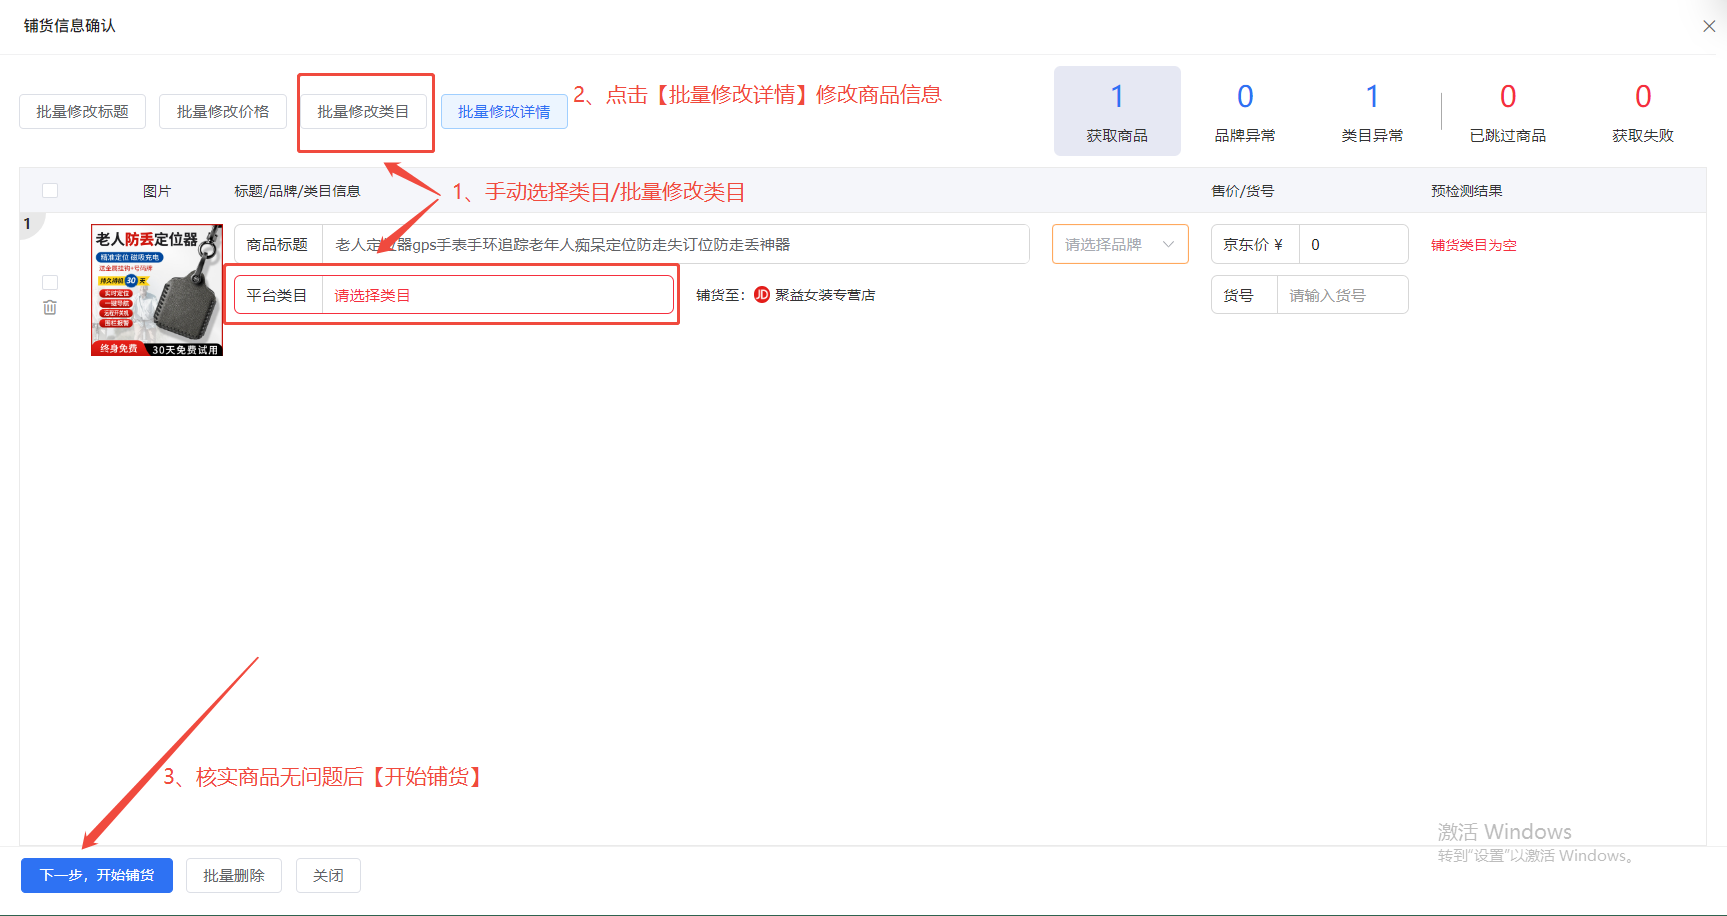Image resolution: width=1727 pixels, height=916 pixels.
Task: Click 下一步，开始铺货 button
Action: click(97, 875)
